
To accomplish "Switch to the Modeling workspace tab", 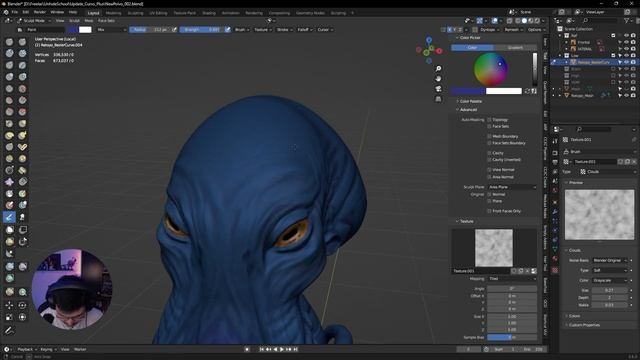I will 113,13.
